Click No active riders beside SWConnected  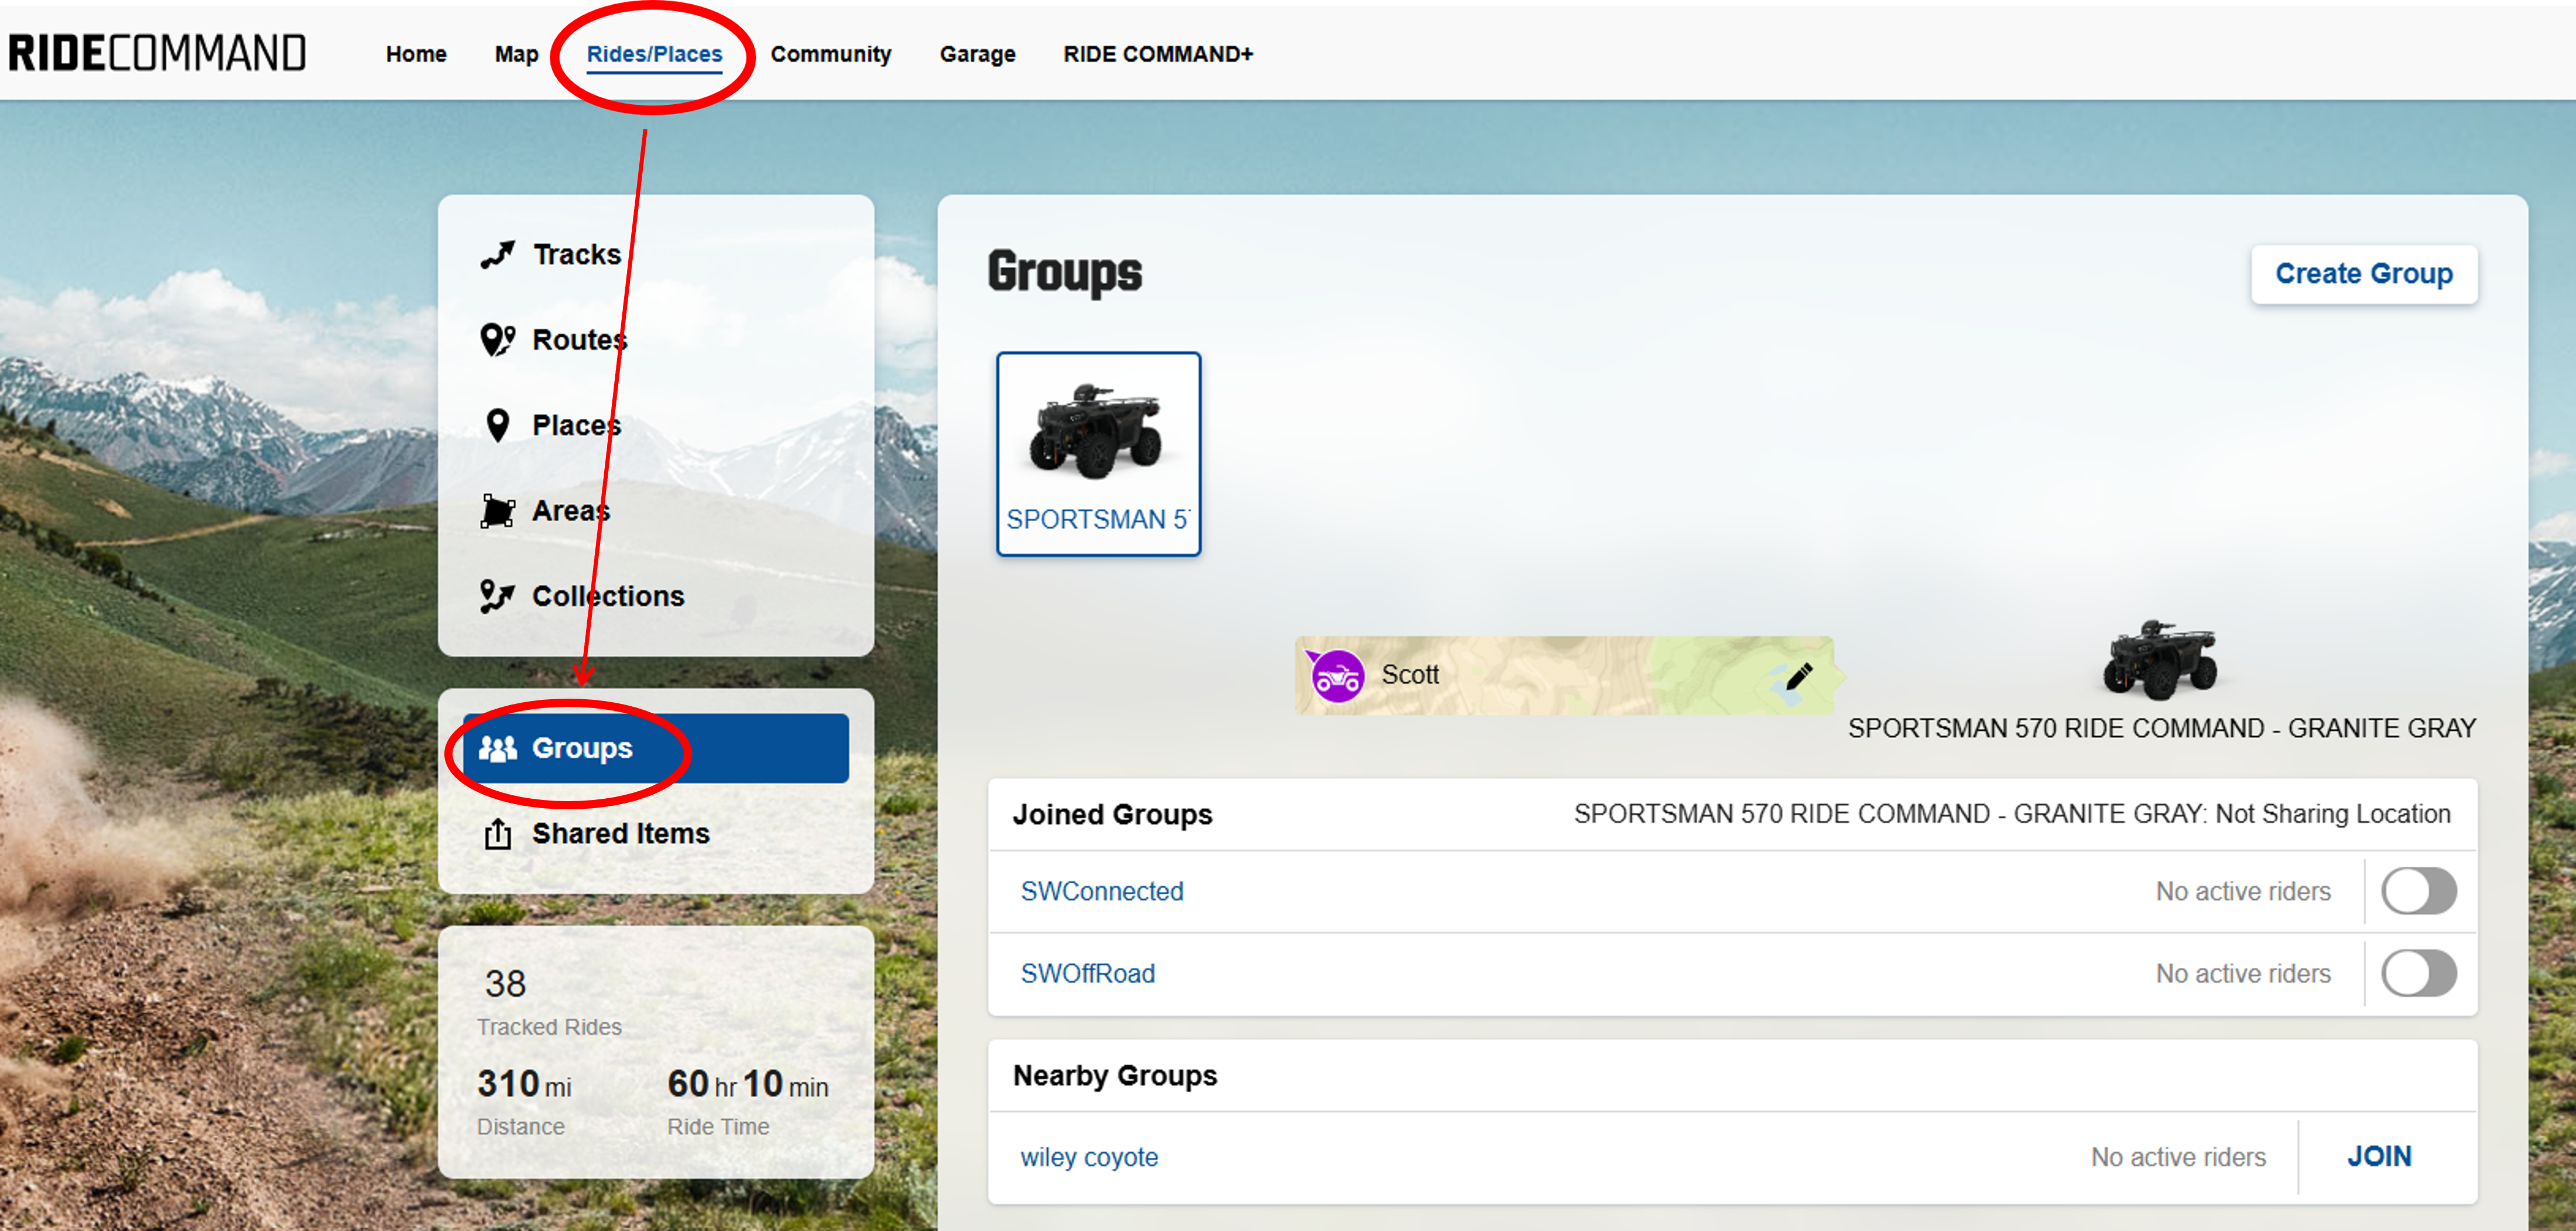(x=2243, y=891)
